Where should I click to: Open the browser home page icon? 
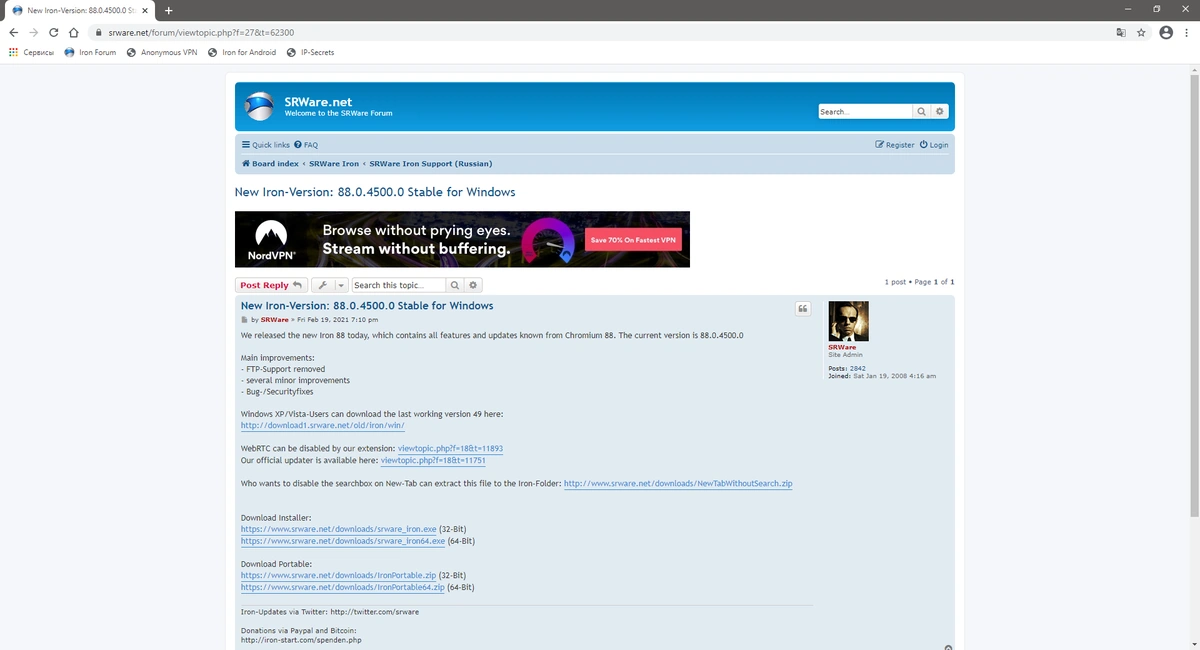pos(73,32)
